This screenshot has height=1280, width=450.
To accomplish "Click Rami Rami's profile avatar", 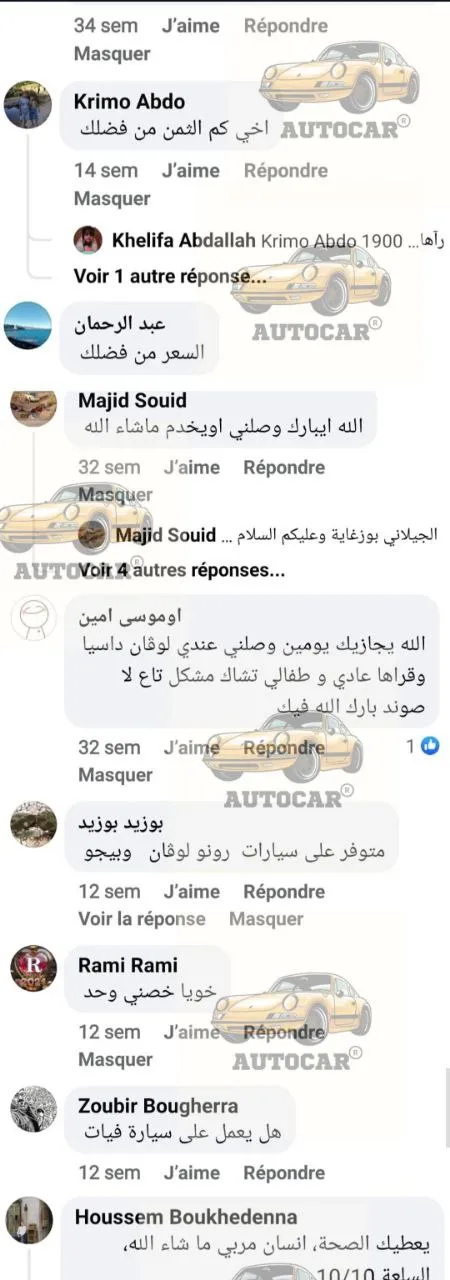I will pyautogui.click(x=33, y=969).
